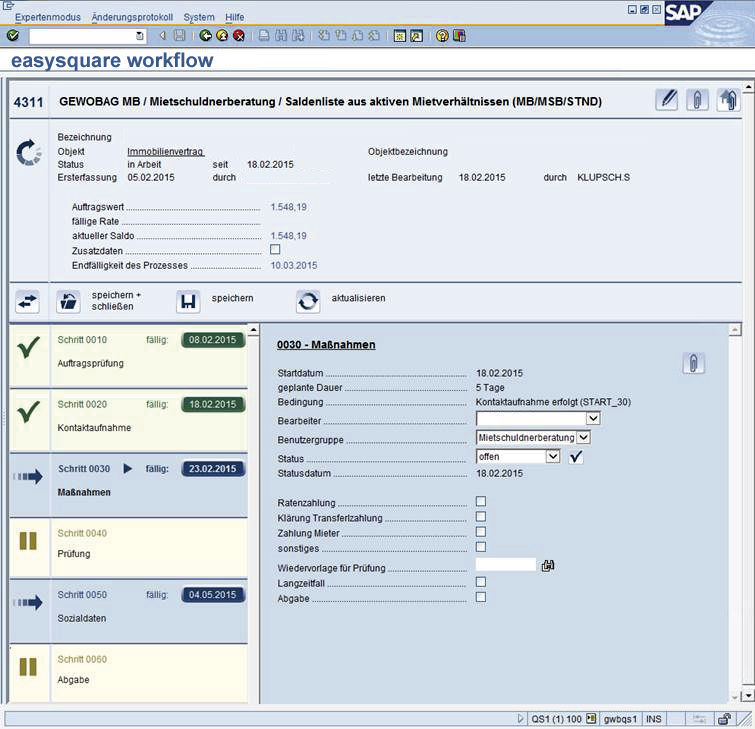Open the Expertenmodus menu
755x729 pixels.
(48, 18)
